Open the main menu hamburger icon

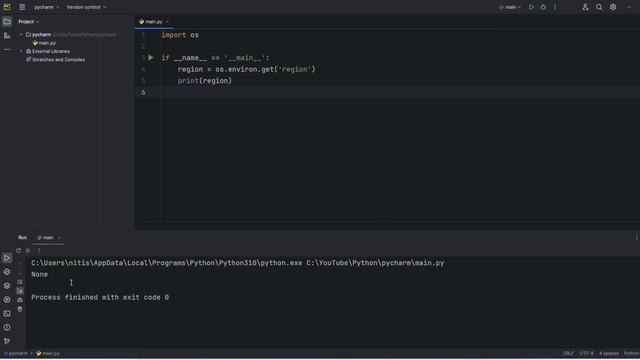click(22, 7)
